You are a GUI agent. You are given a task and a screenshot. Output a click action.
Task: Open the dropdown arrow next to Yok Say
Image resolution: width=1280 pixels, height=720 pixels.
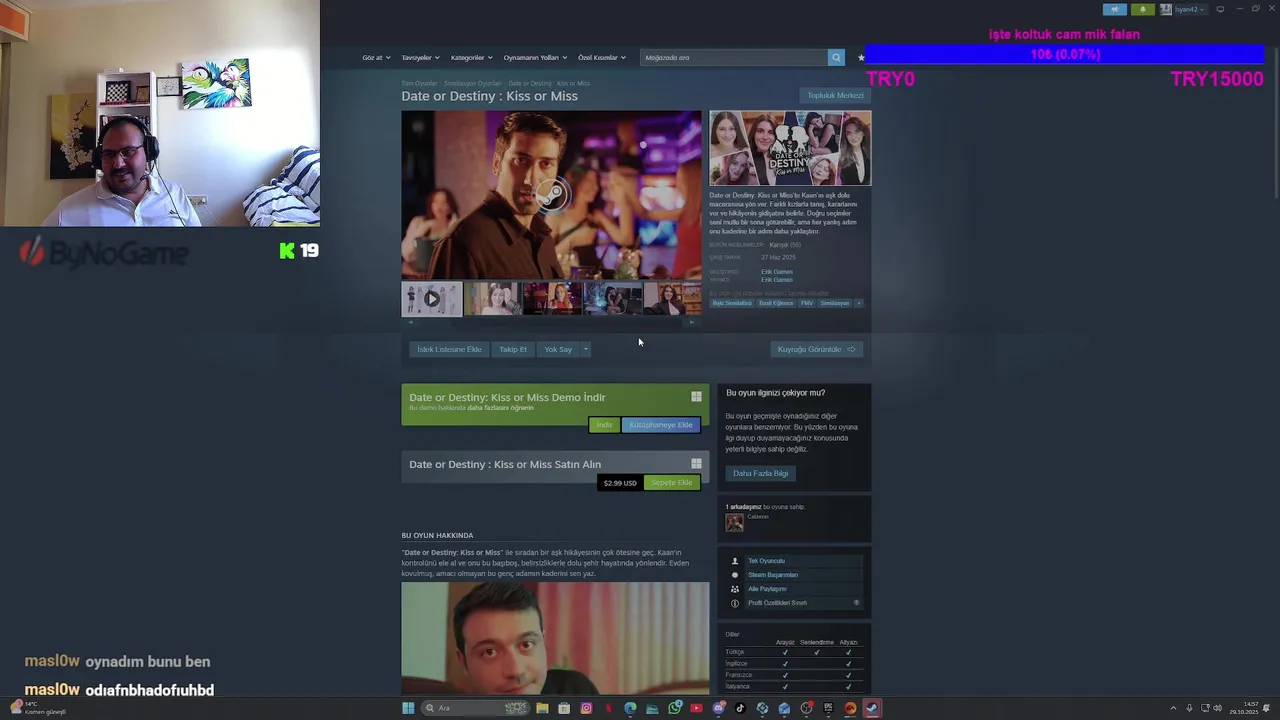click(585, 349)
